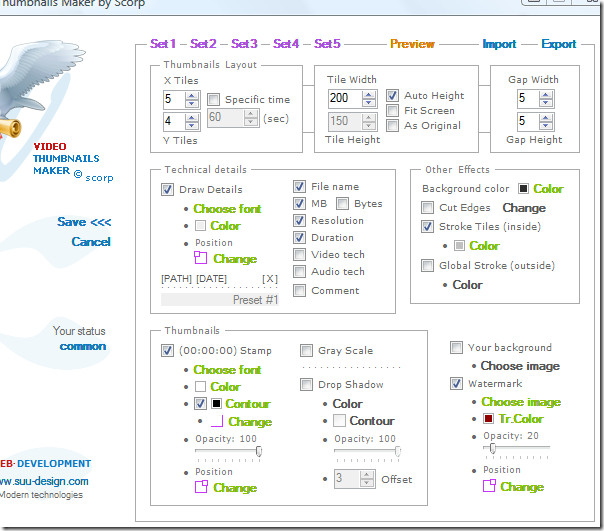604x531 pixels.
Task: Choose font for technical details
Action: point(227,208)
